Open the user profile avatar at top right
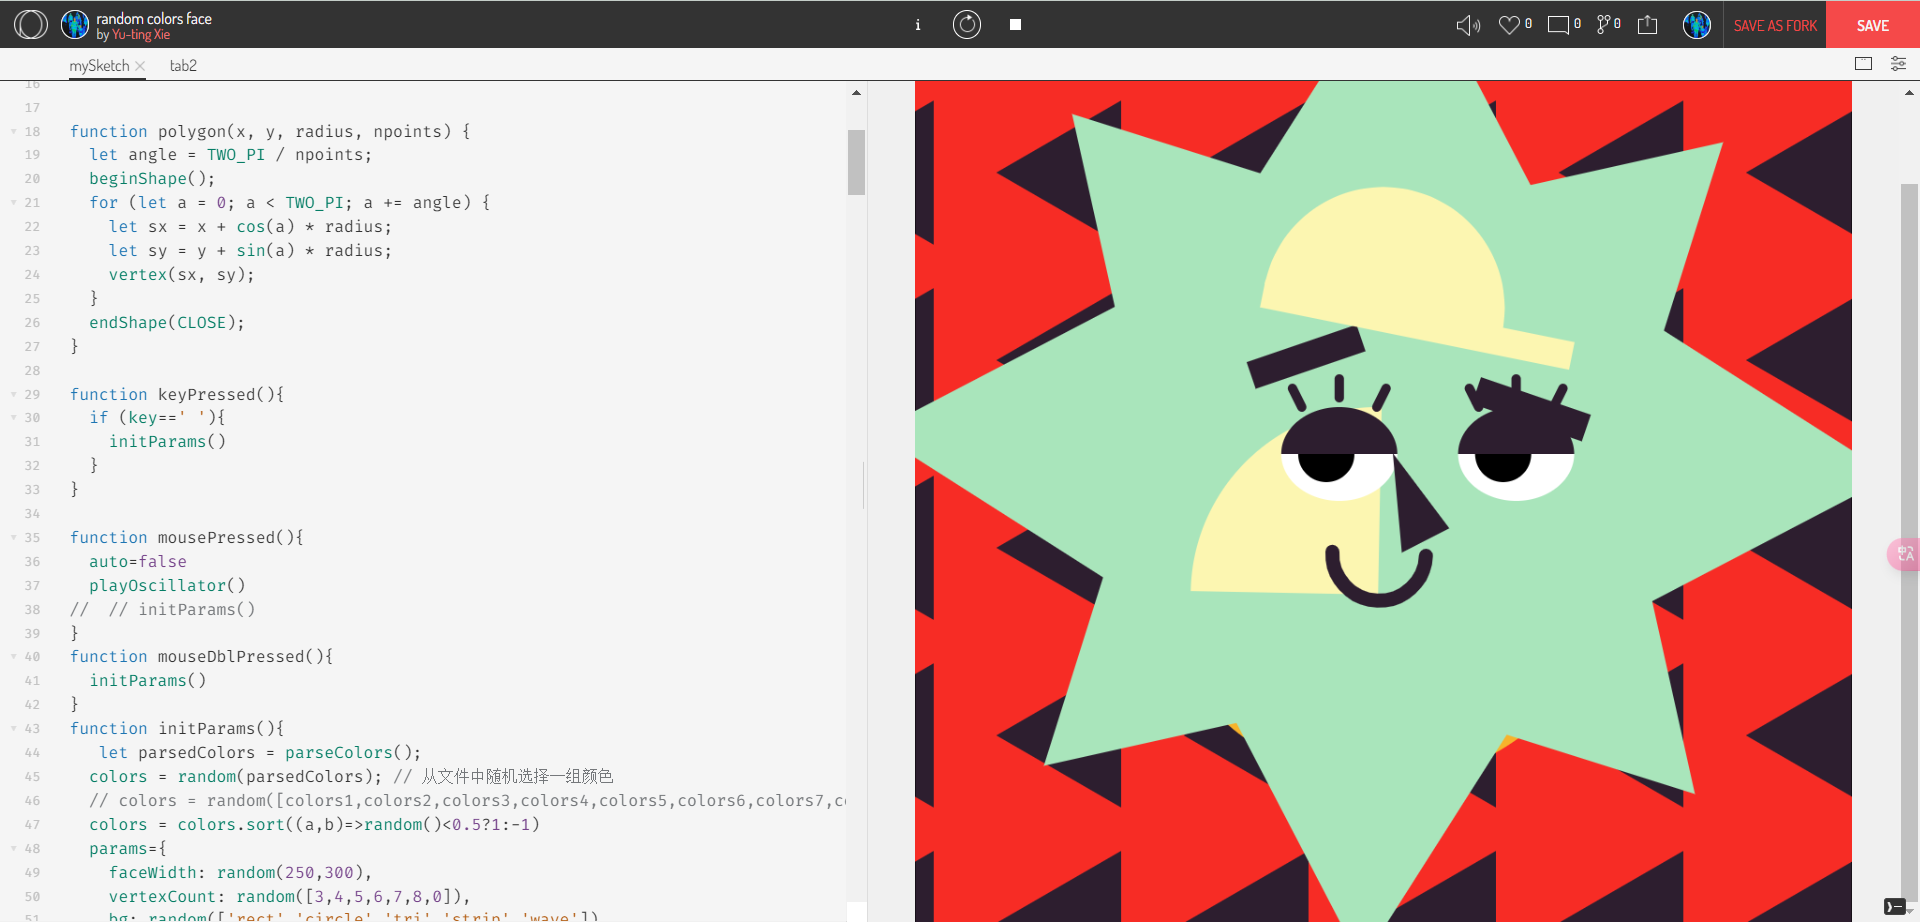 [x=1696, y=25]
